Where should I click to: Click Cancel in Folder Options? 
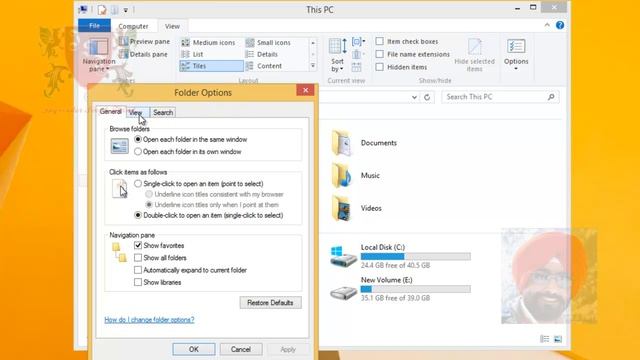(x=241, y=349)
